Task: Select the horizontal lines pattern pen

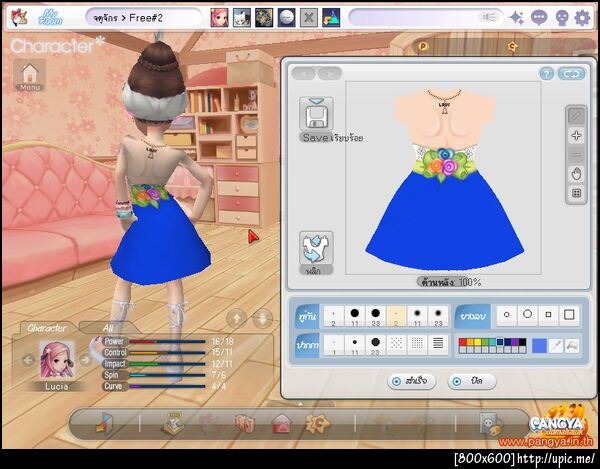Action: click(x=439, y=345)
